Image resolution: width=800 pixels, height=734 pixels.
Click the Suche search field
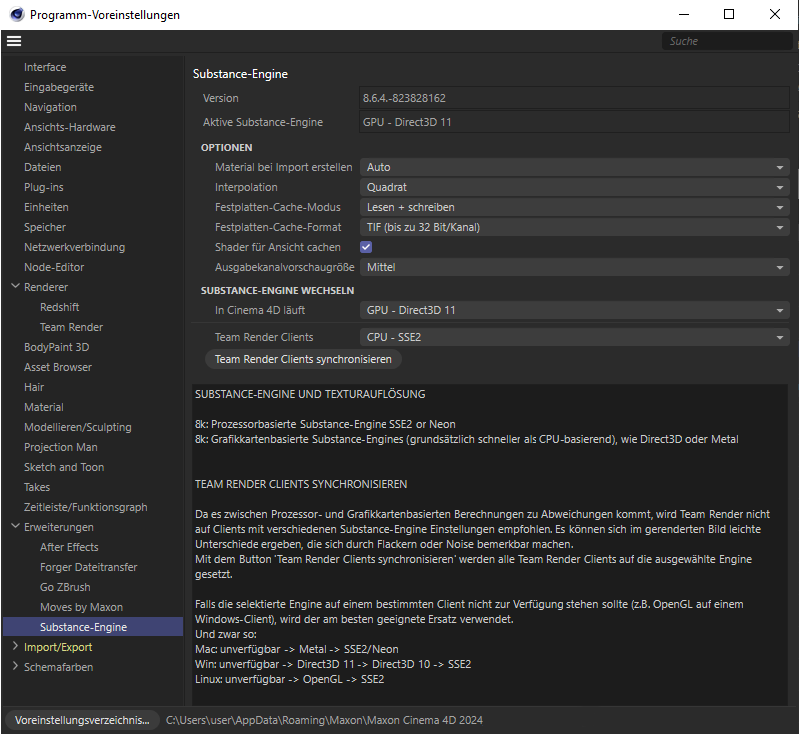pyautogui.click(x=727, y=41)
